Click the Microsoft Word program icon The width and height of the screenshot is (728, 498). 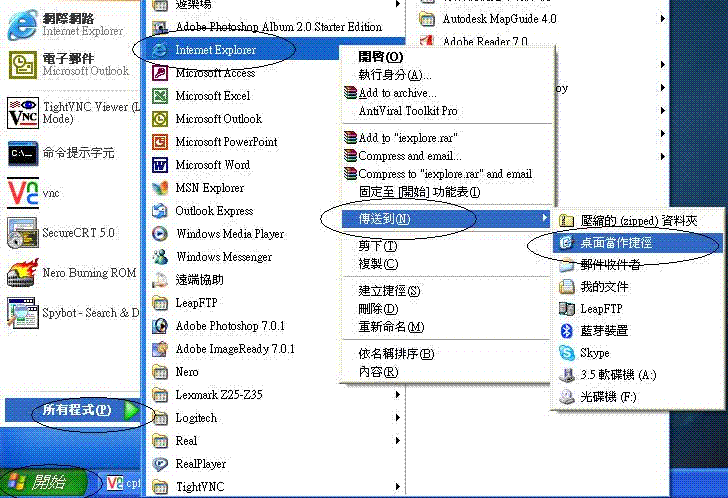pyautogui.click(x=159, y=165)
